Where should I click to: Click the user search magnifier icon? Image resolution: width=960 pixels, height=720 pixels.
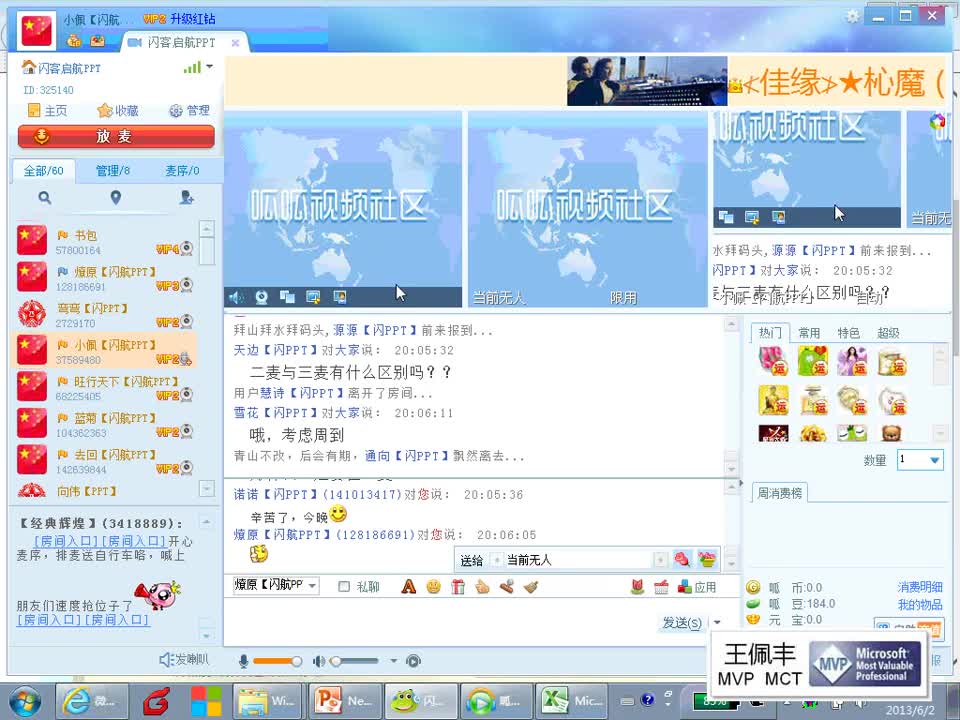pyautogui.click(x=45, y=198)
